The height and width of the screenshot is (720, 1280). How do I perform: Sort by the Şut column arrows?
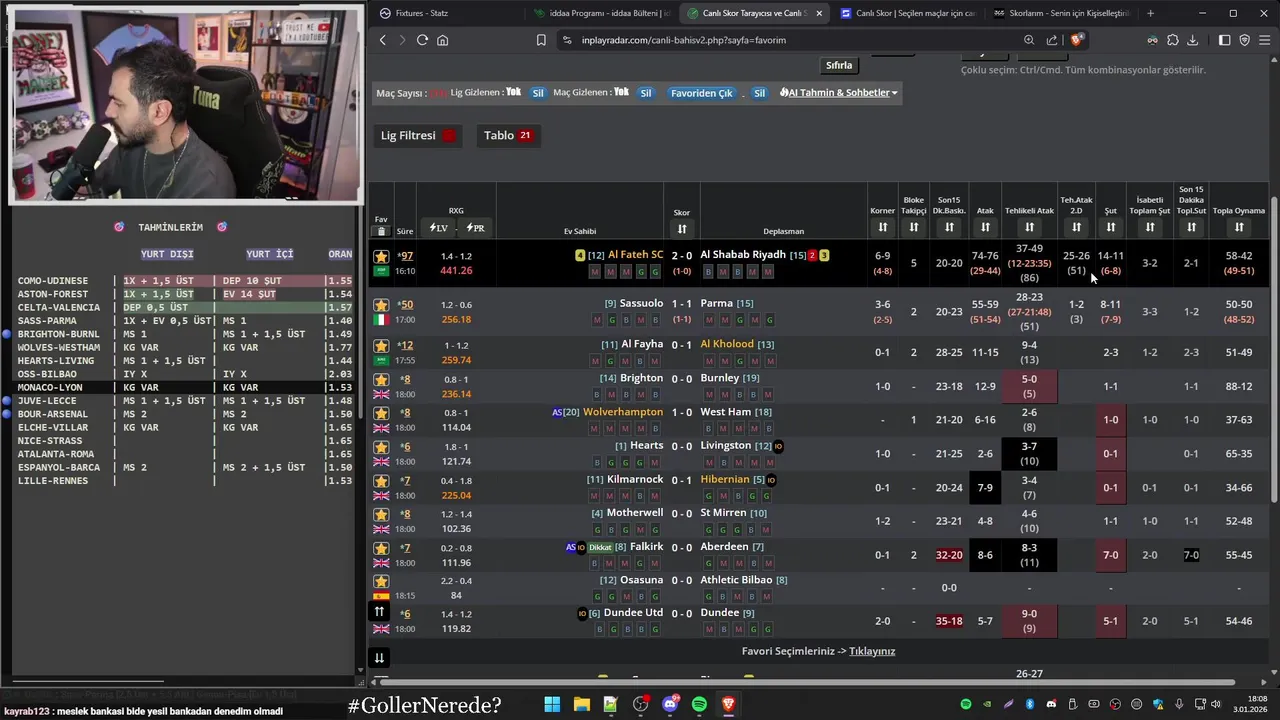point(1110,228)
